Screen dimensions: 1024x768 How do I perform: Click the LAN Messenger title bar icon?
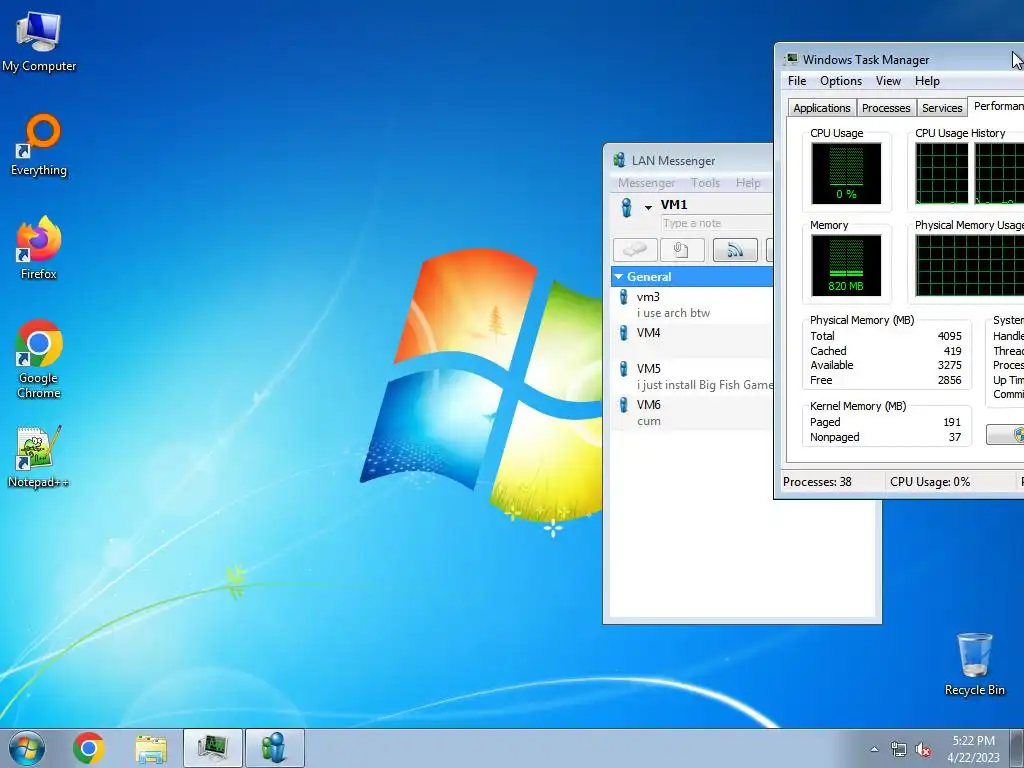pyautogui.click(x=619, y=160)
